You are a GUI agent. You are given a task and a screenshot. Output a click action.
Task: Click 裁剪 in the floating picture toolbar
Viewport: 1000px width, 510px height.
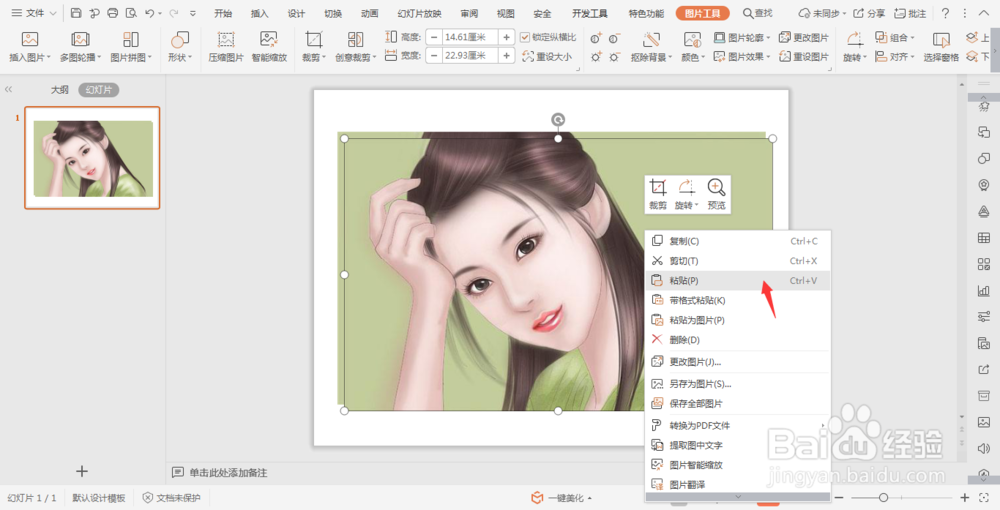(x=658, y=194)
